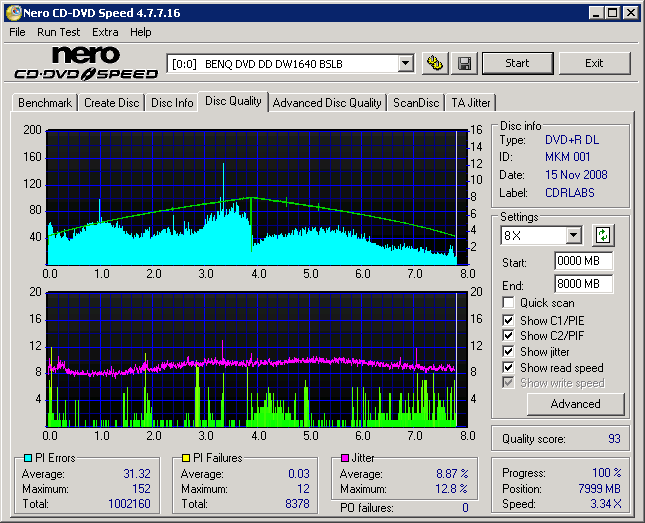Click the yellow PI Failures legend square
The width and height of the screenshot is (645, 523).
pos(185,458)
